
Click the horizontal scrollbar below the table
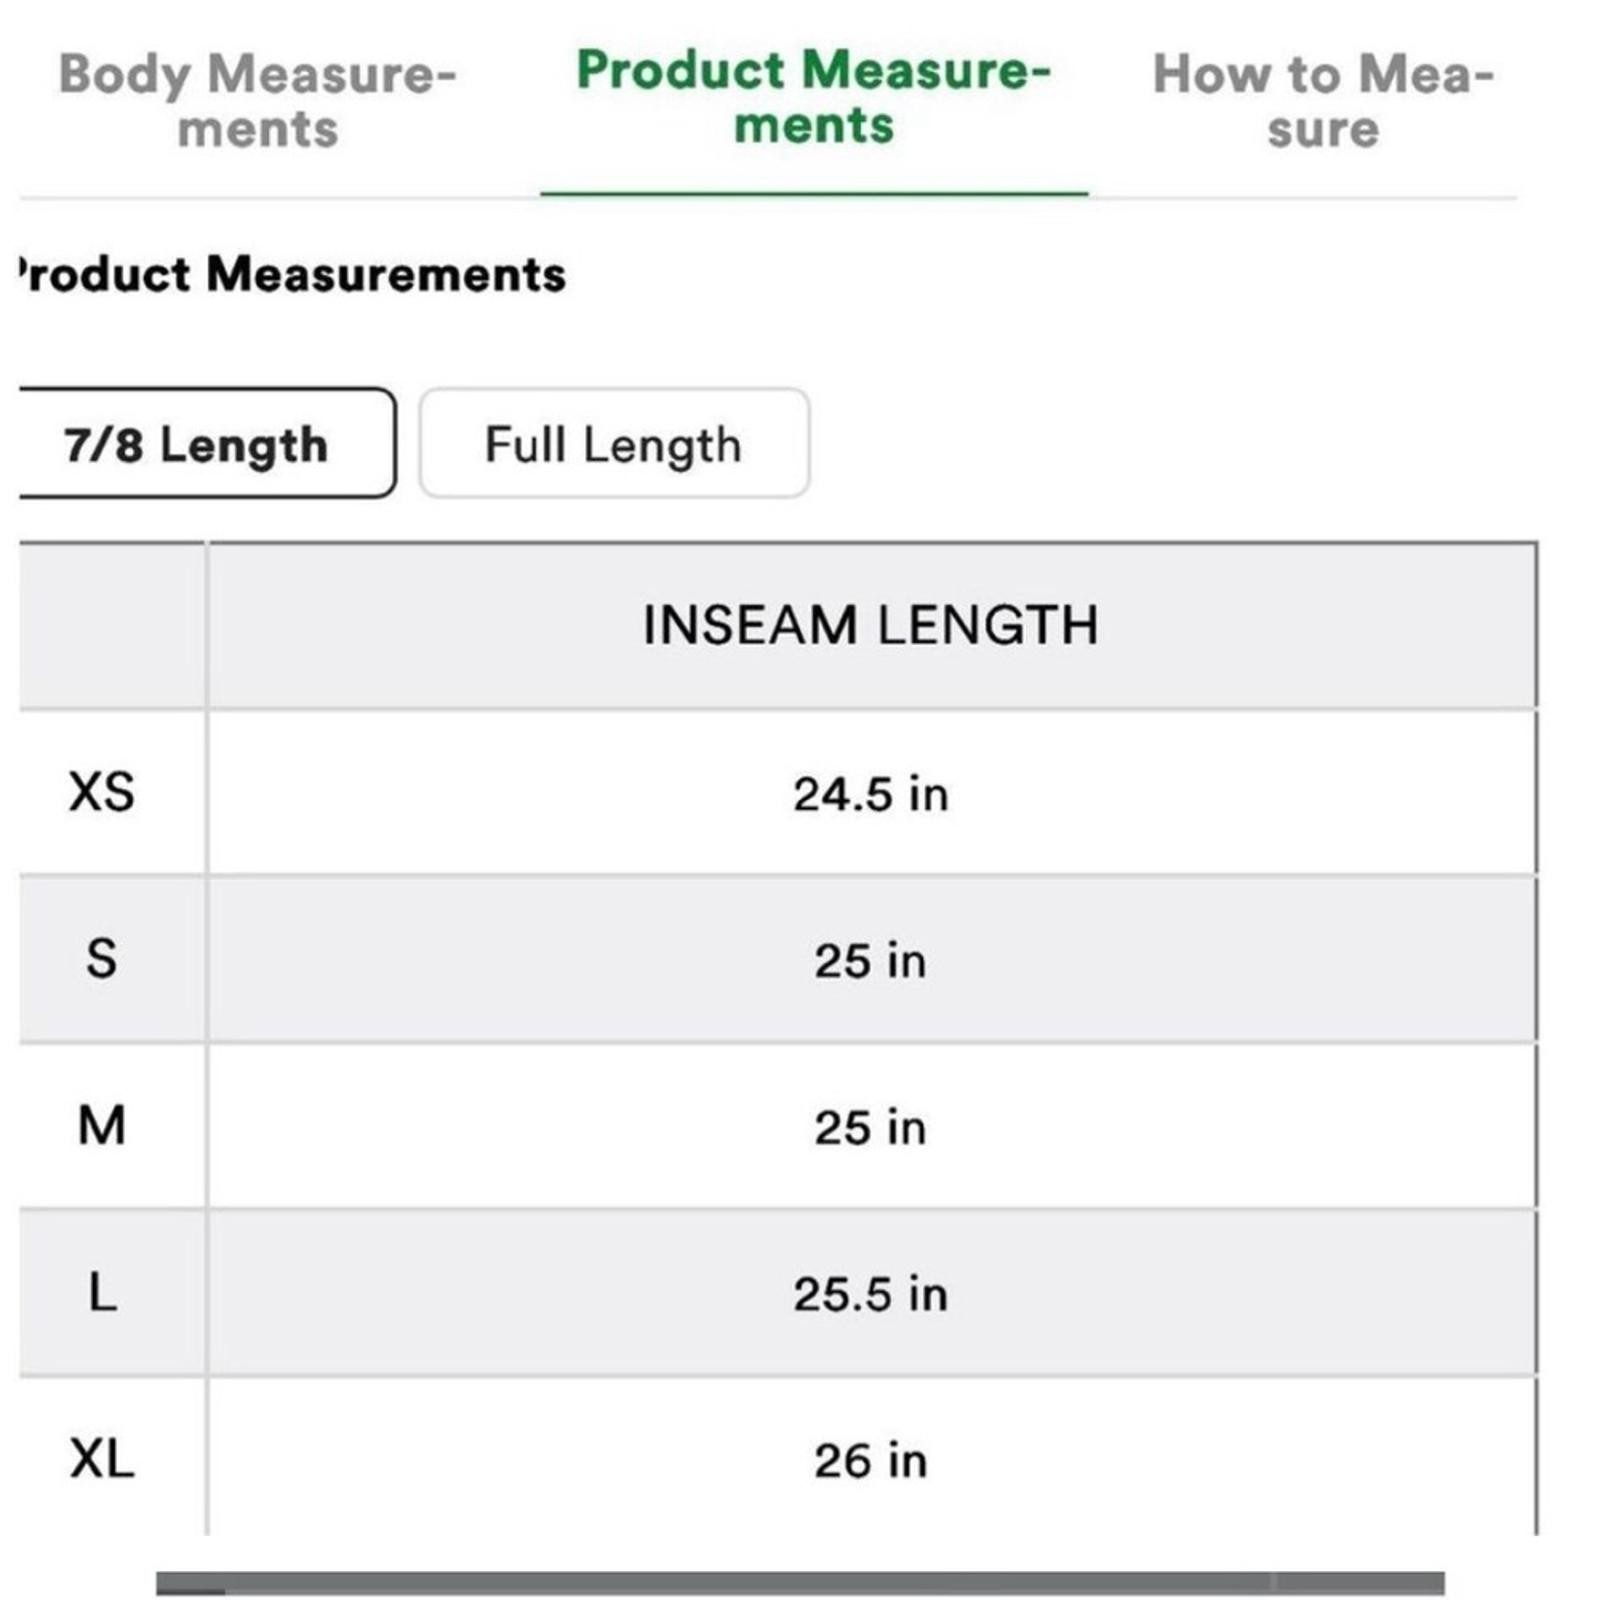pyautogui.click(x=800, y=1583)
